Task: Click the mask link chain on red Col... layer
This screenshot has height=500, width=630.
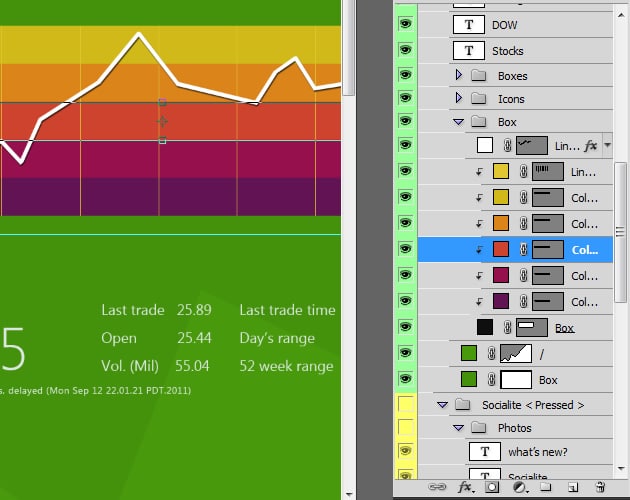Action: 523,250
